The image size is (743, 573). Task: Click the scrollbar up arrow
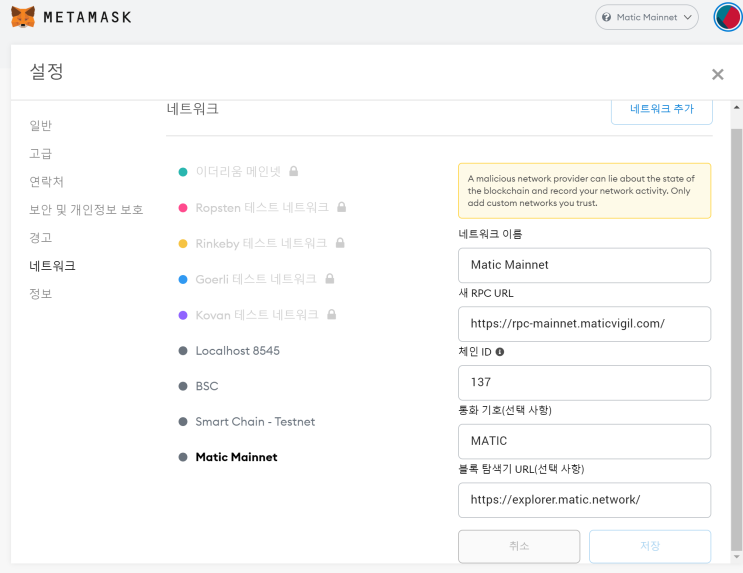tap(736, 108)
